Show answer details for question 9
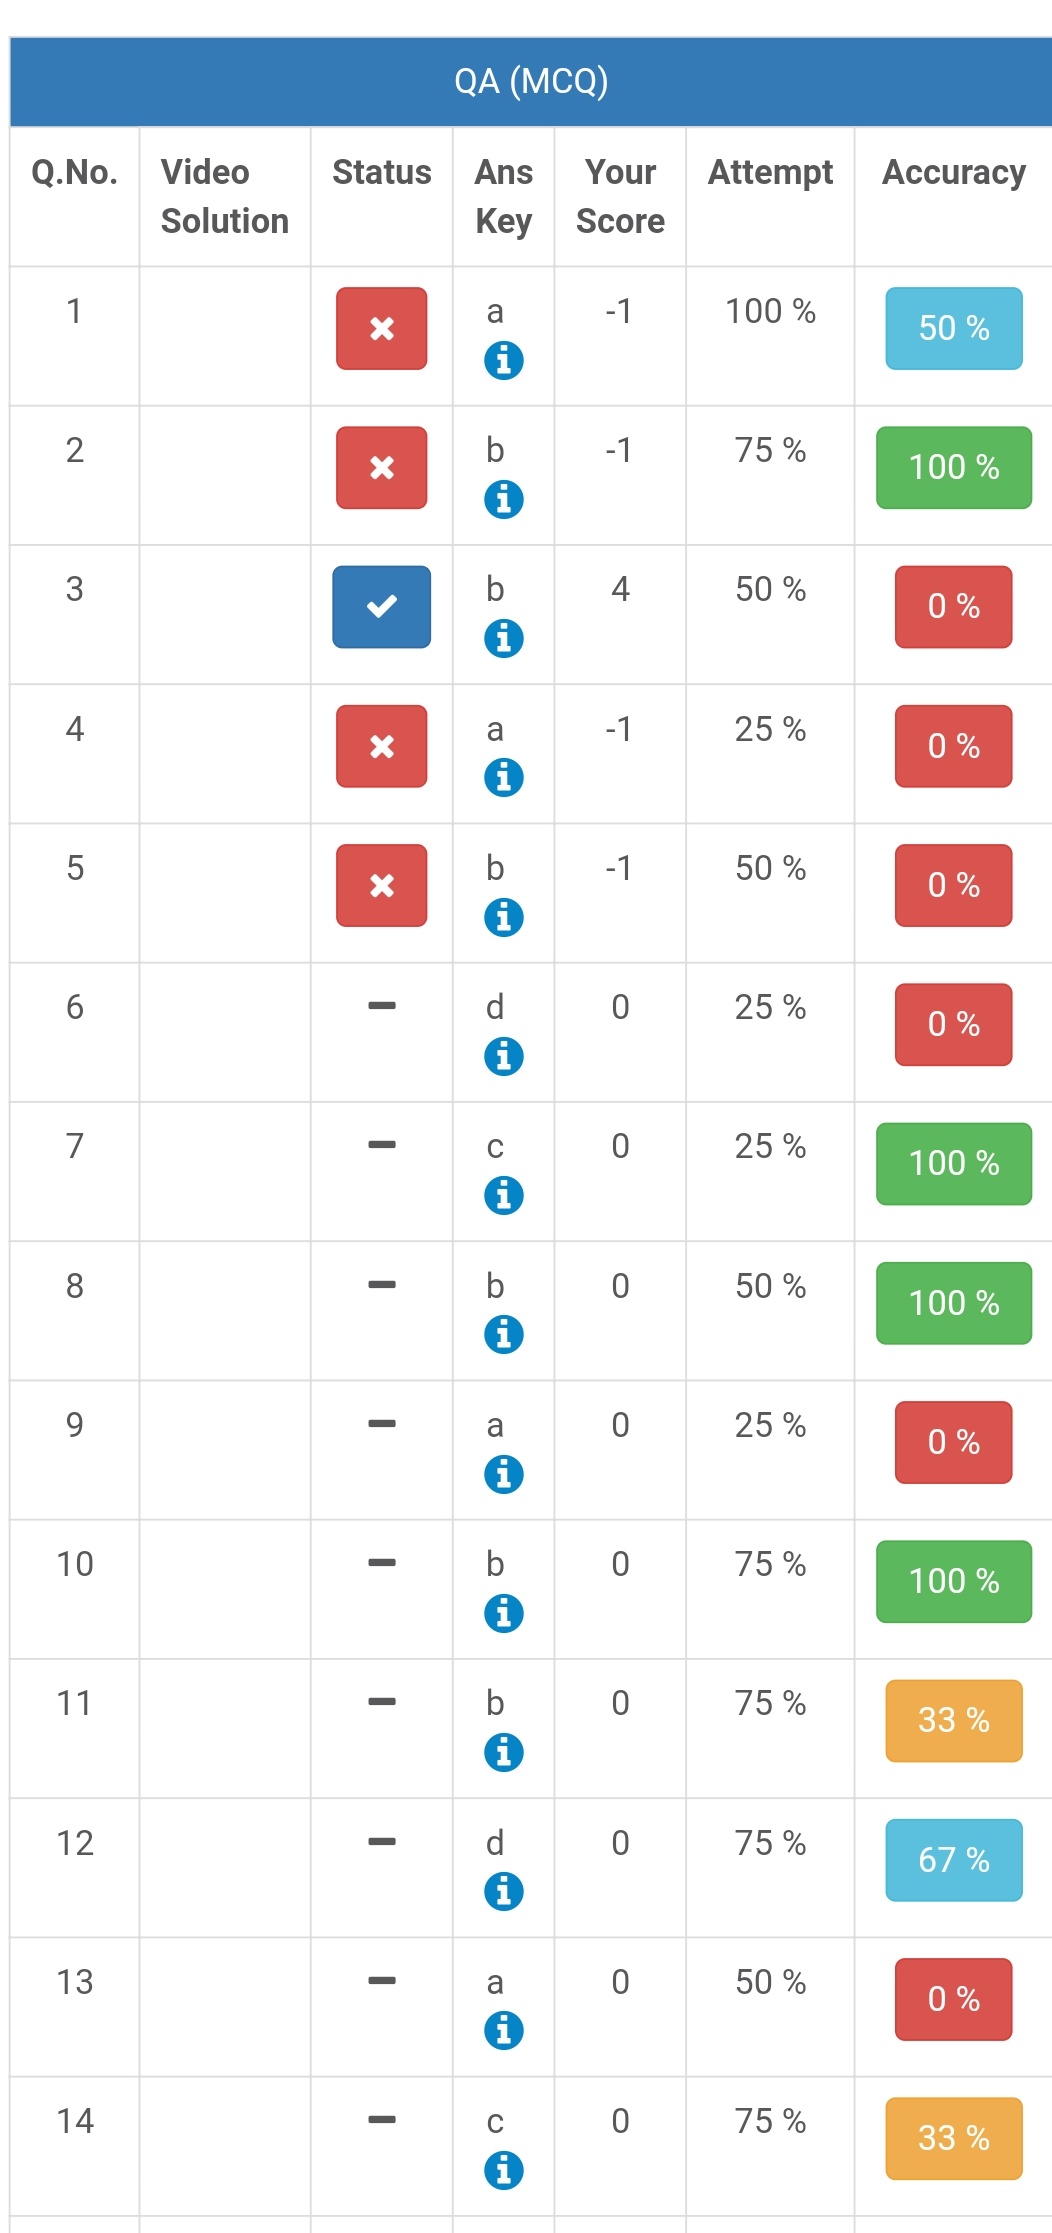Viewport: 1052px width, 2233px height. coord(503,1474)
